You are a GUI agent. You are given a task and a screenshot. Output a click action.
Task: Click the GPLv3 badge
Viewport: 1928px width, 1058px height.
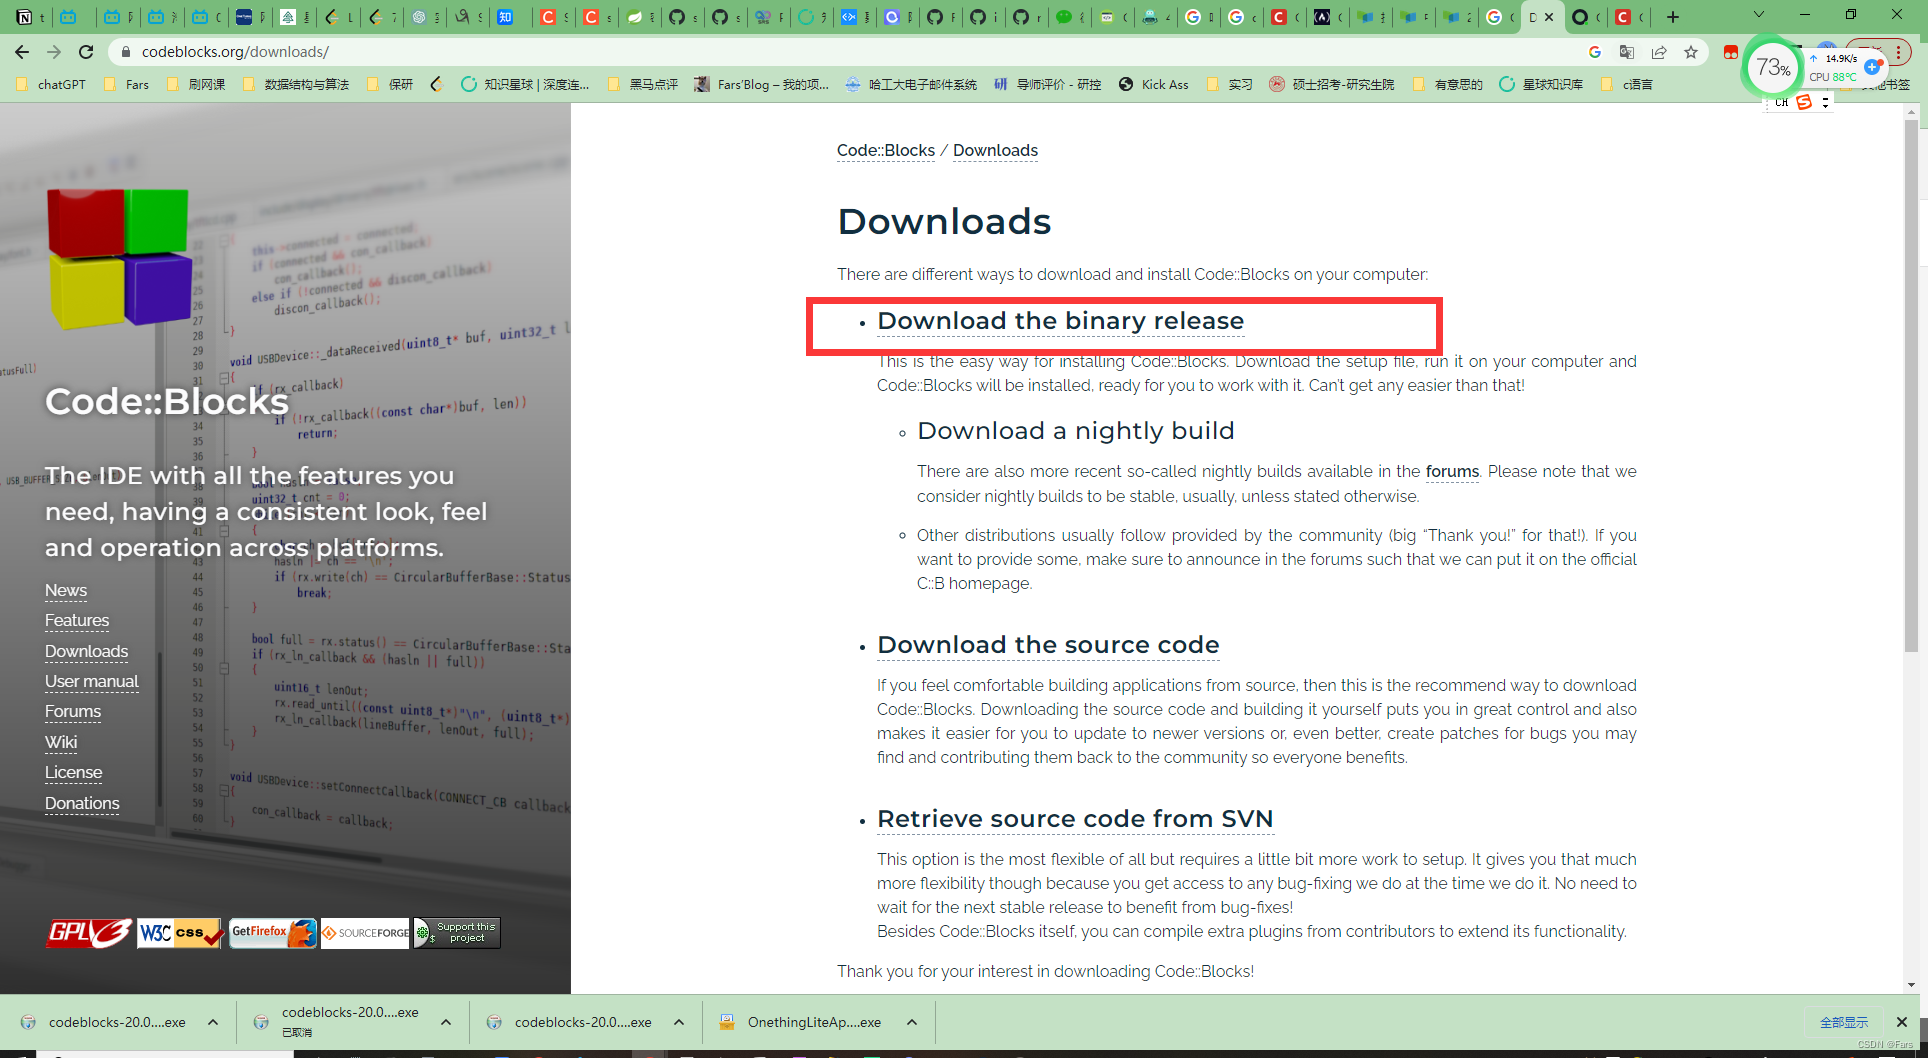[89, 933]
